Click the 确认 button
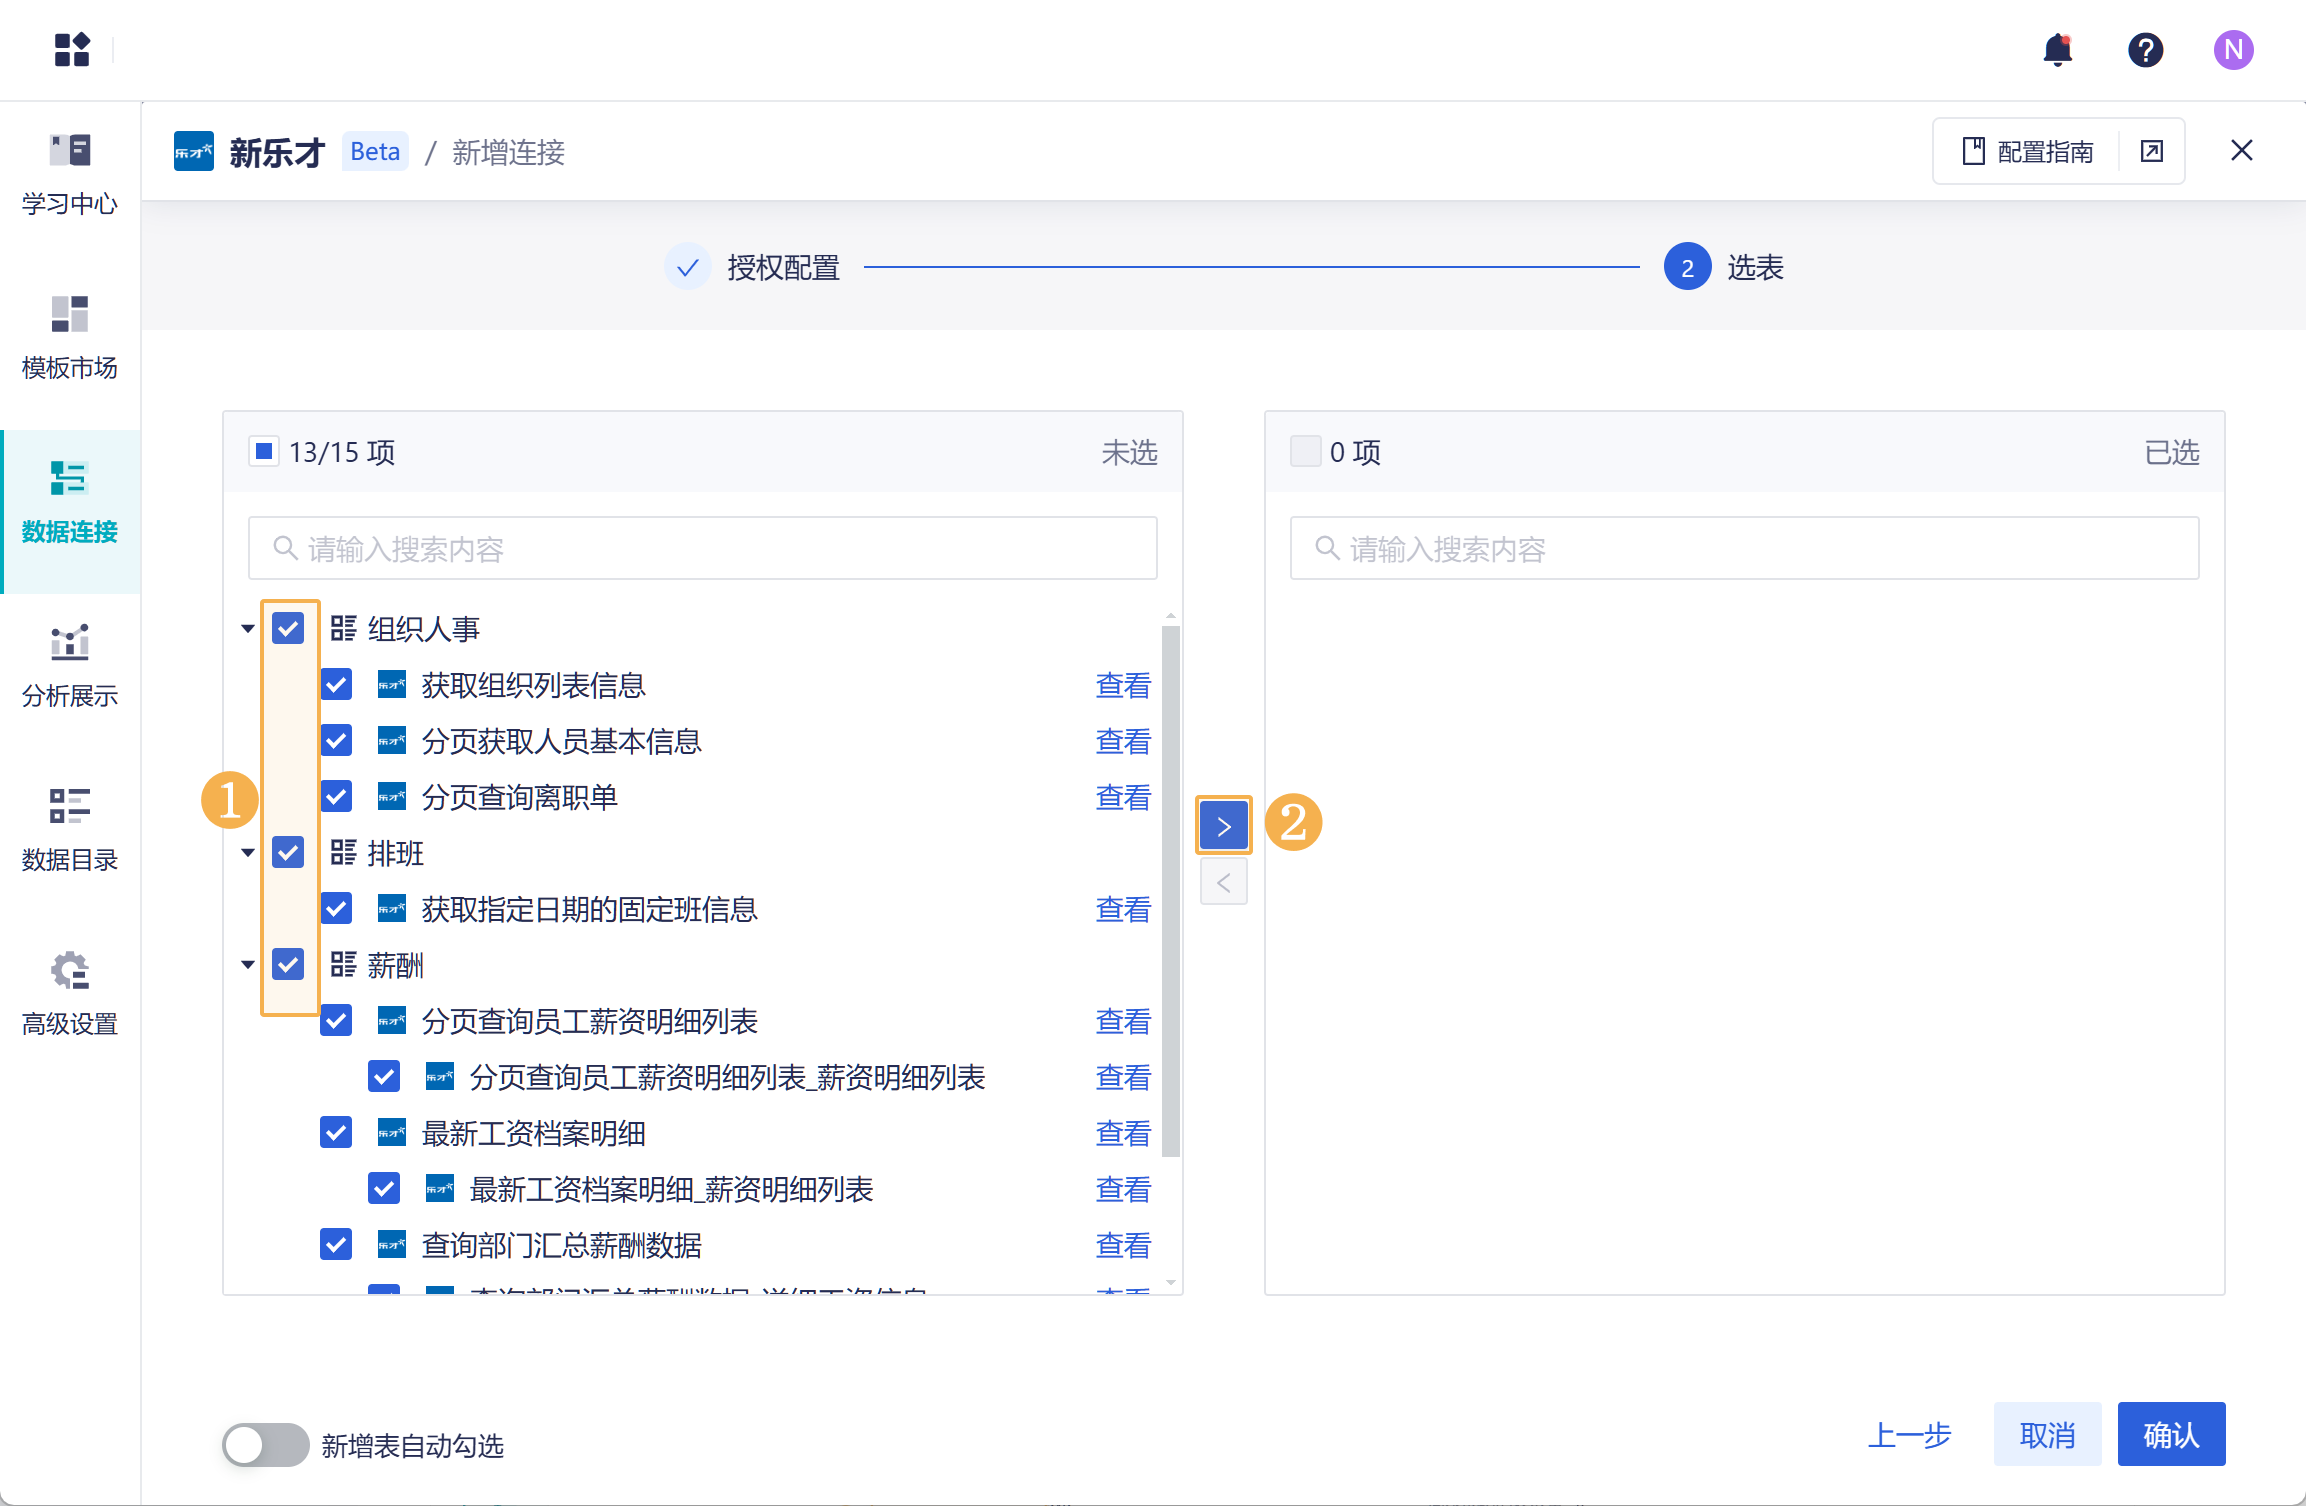This screenshot has height=1506, width=2306. click(2170, 1435)
